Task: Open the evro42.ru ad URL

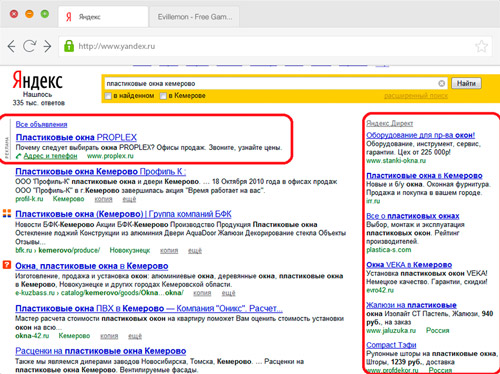Action: (x=380, y=290)
